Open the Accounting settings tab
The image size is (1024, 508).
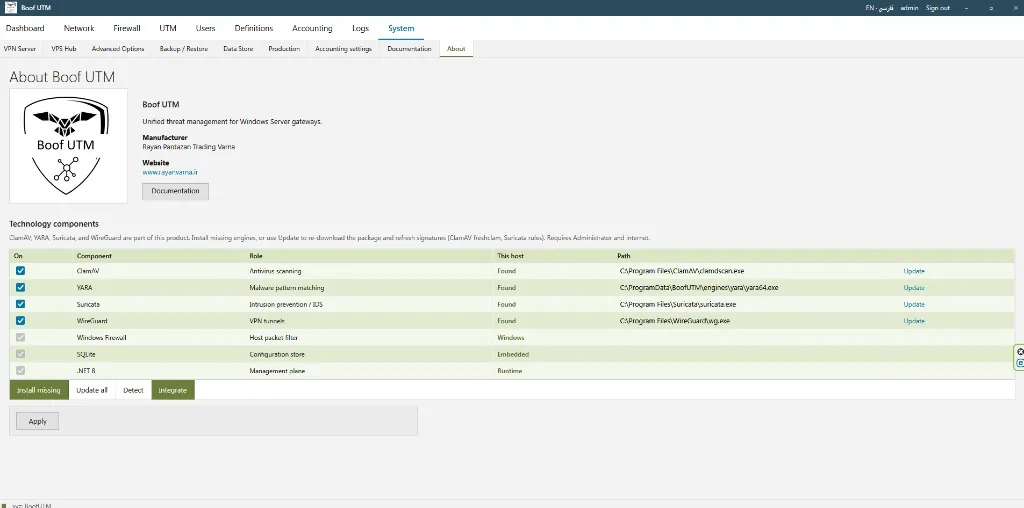pos(344,49)
